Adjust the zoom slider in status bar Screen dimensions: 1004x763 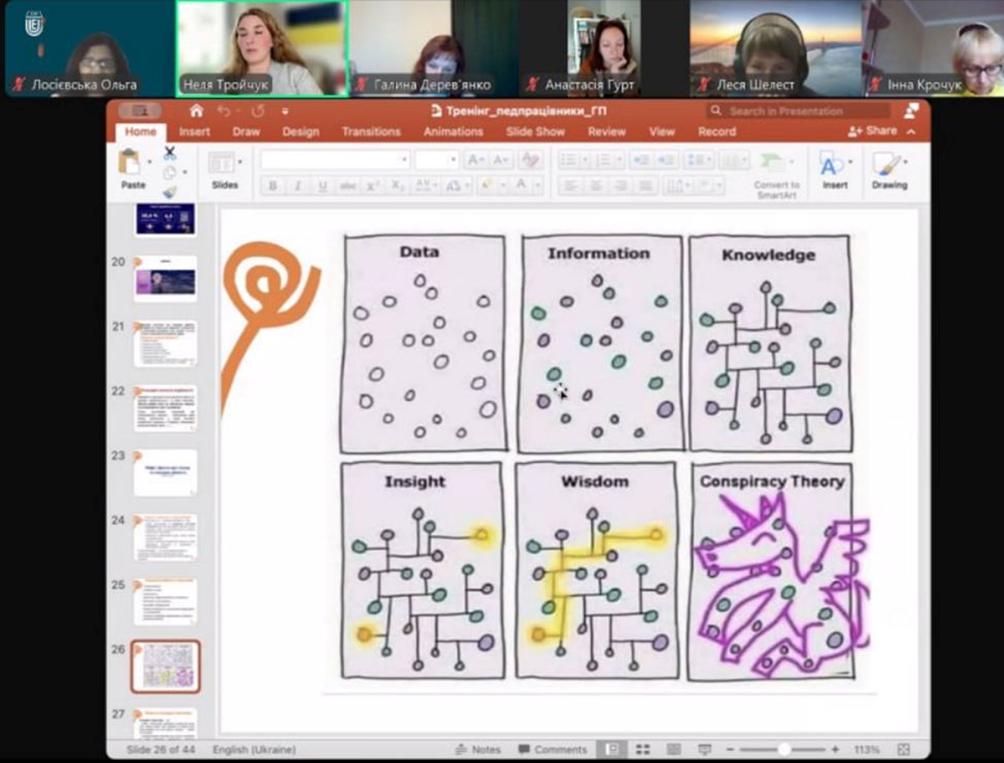[785, 749]
